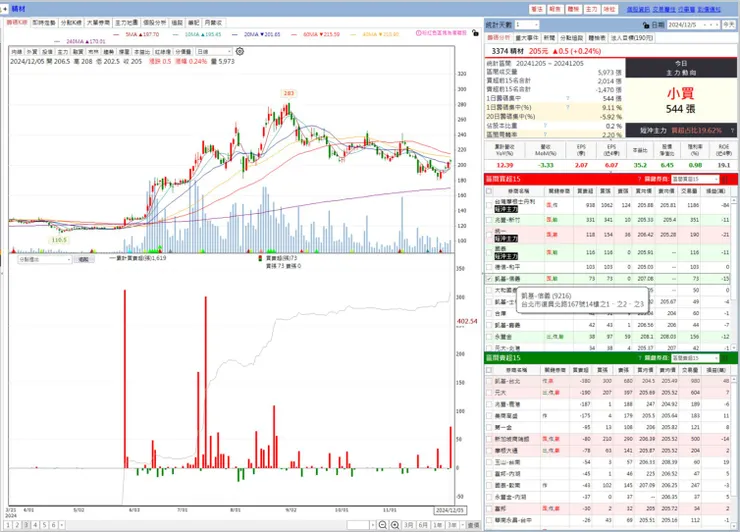This screenshot has height=532, width=740.
Task: Click the help icon in the 區間賣超15 header
Action: (639, 358)
